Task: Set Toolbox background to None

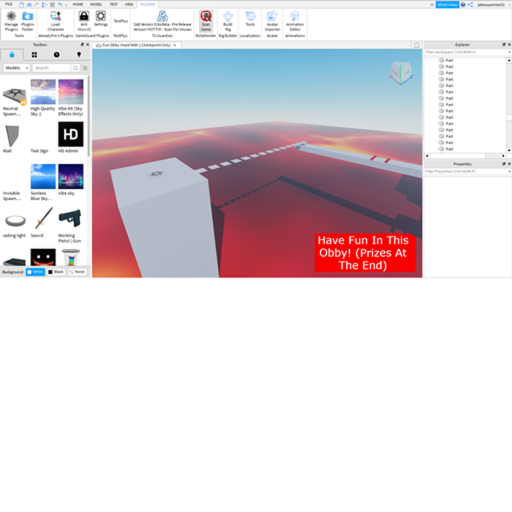Action: click(77, 272)
